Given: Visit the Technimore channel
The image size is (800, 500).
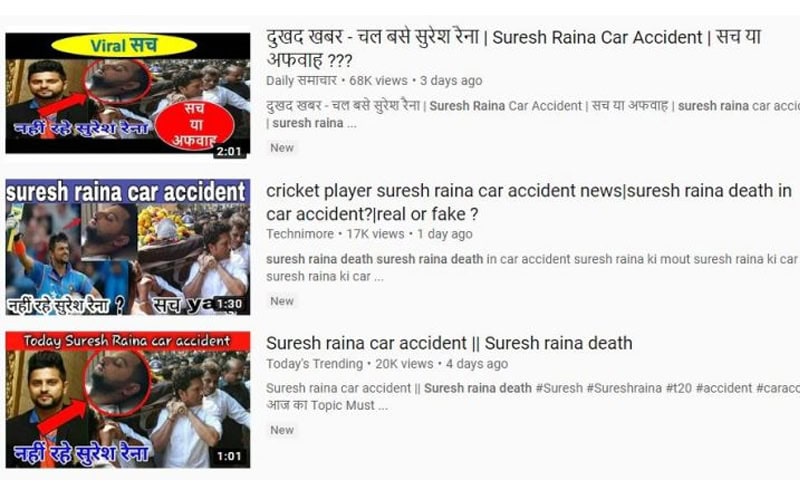Looking at the screenshot, I should pyautogui.click(x=300, y=234).
